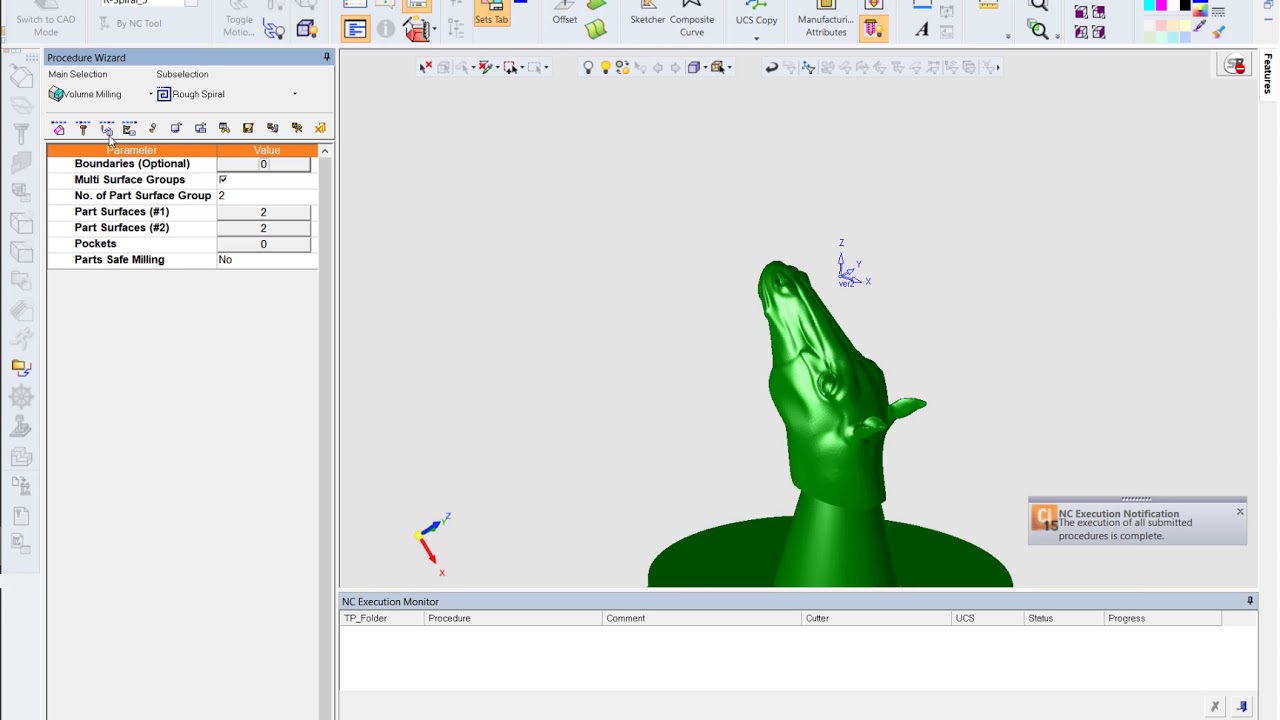Click the cutter tool wizard step icon
This screenshot has width=1280, height=720.
[83, 128]
